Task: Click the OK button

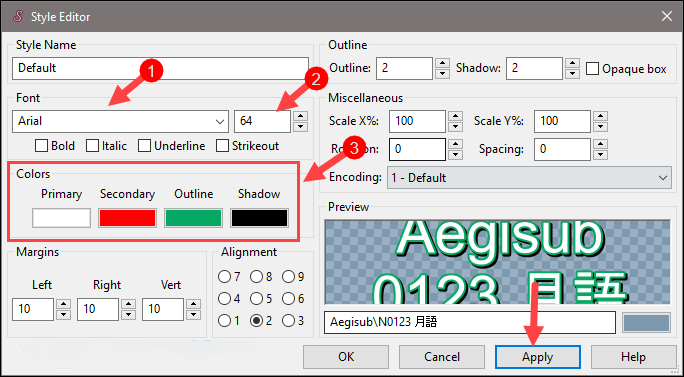Action: pyautogui.click(x=346, y=357)
